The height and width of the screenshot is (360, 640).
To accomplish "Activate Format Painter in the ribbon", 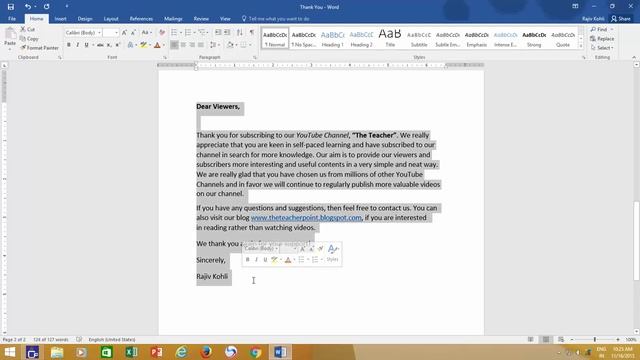I will 39,48.
